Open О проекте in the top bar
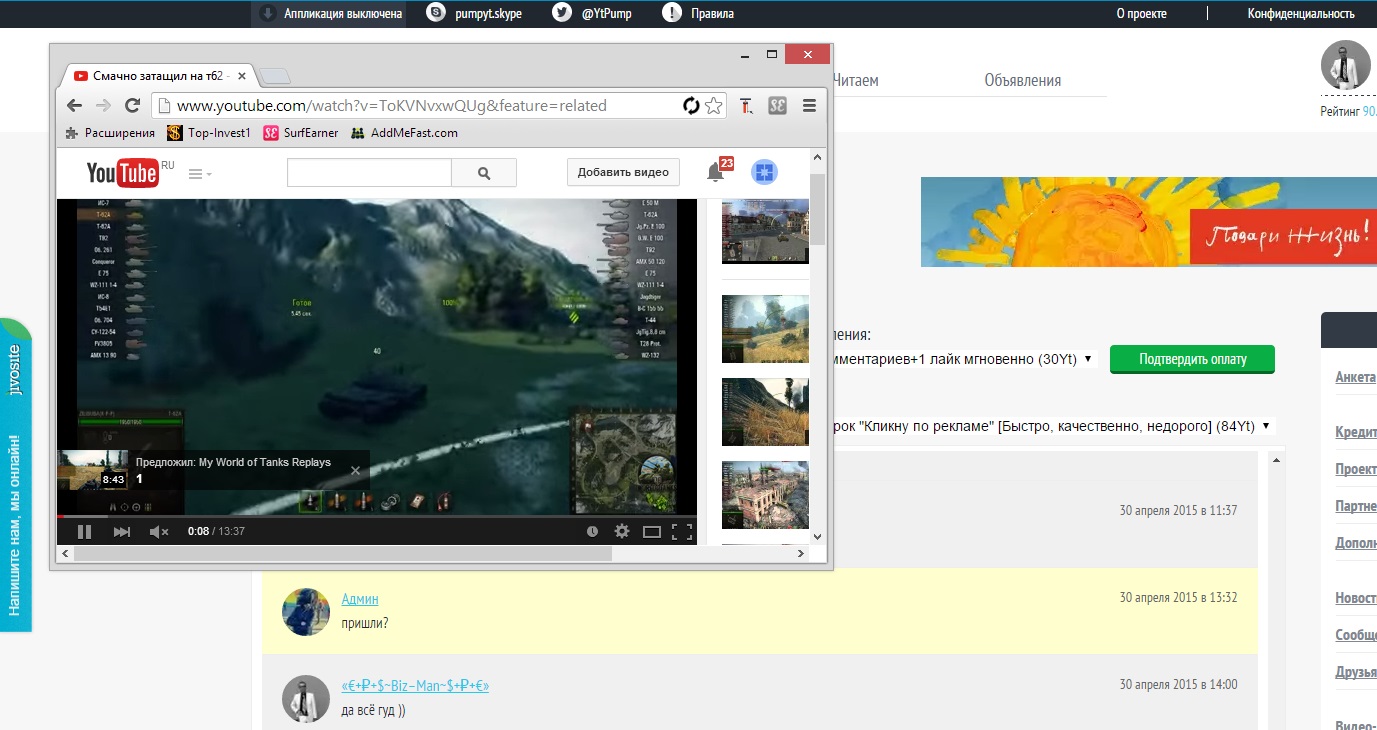1377x730 pixels. coord(1141,14)
